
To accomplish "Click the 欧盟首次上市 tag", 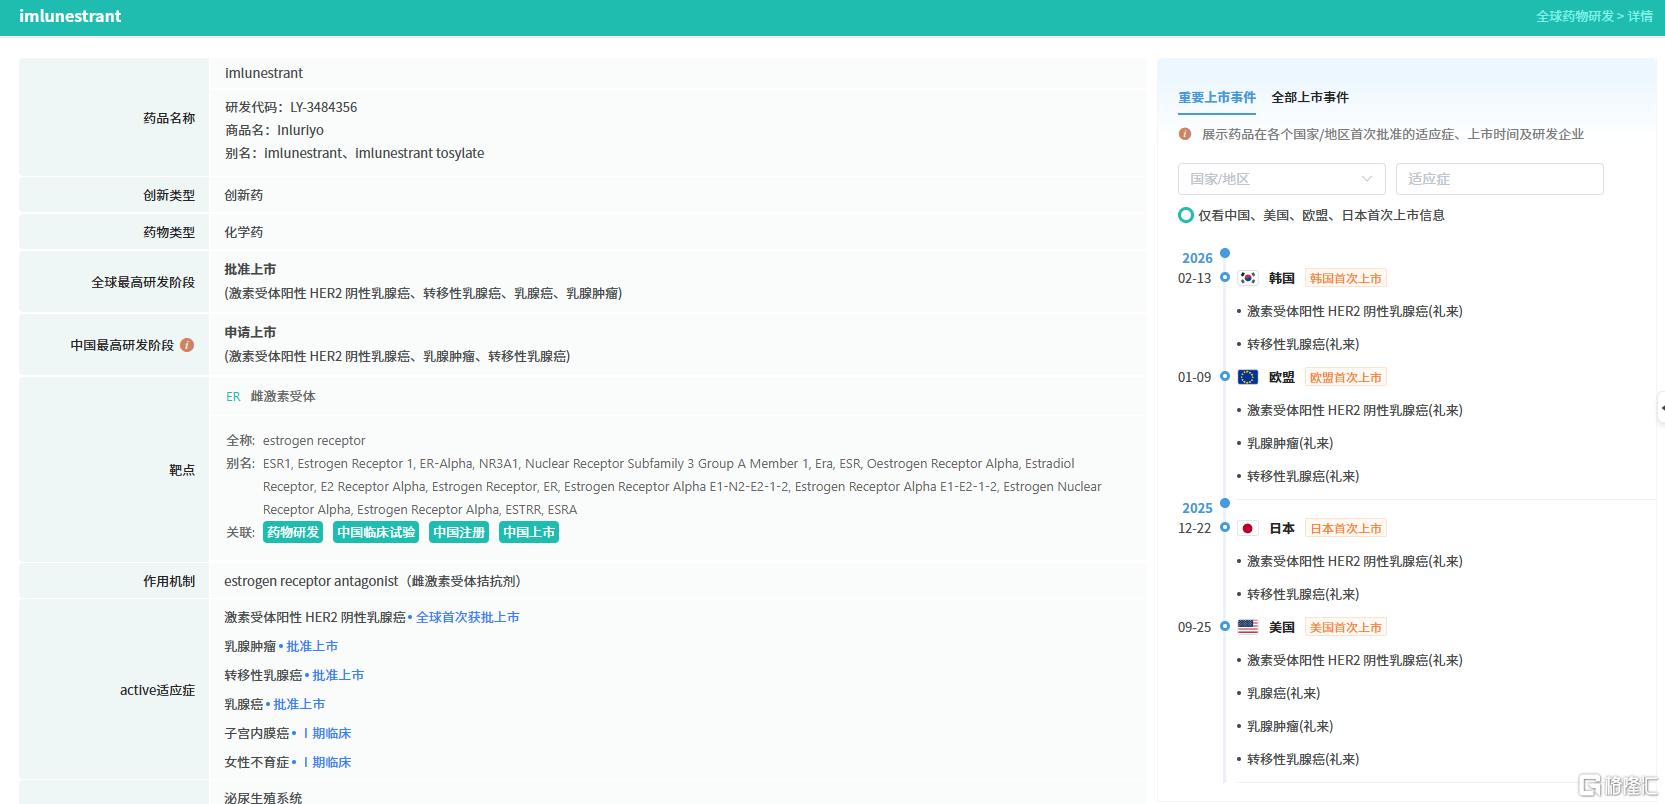I will [x=1345, y=377].
